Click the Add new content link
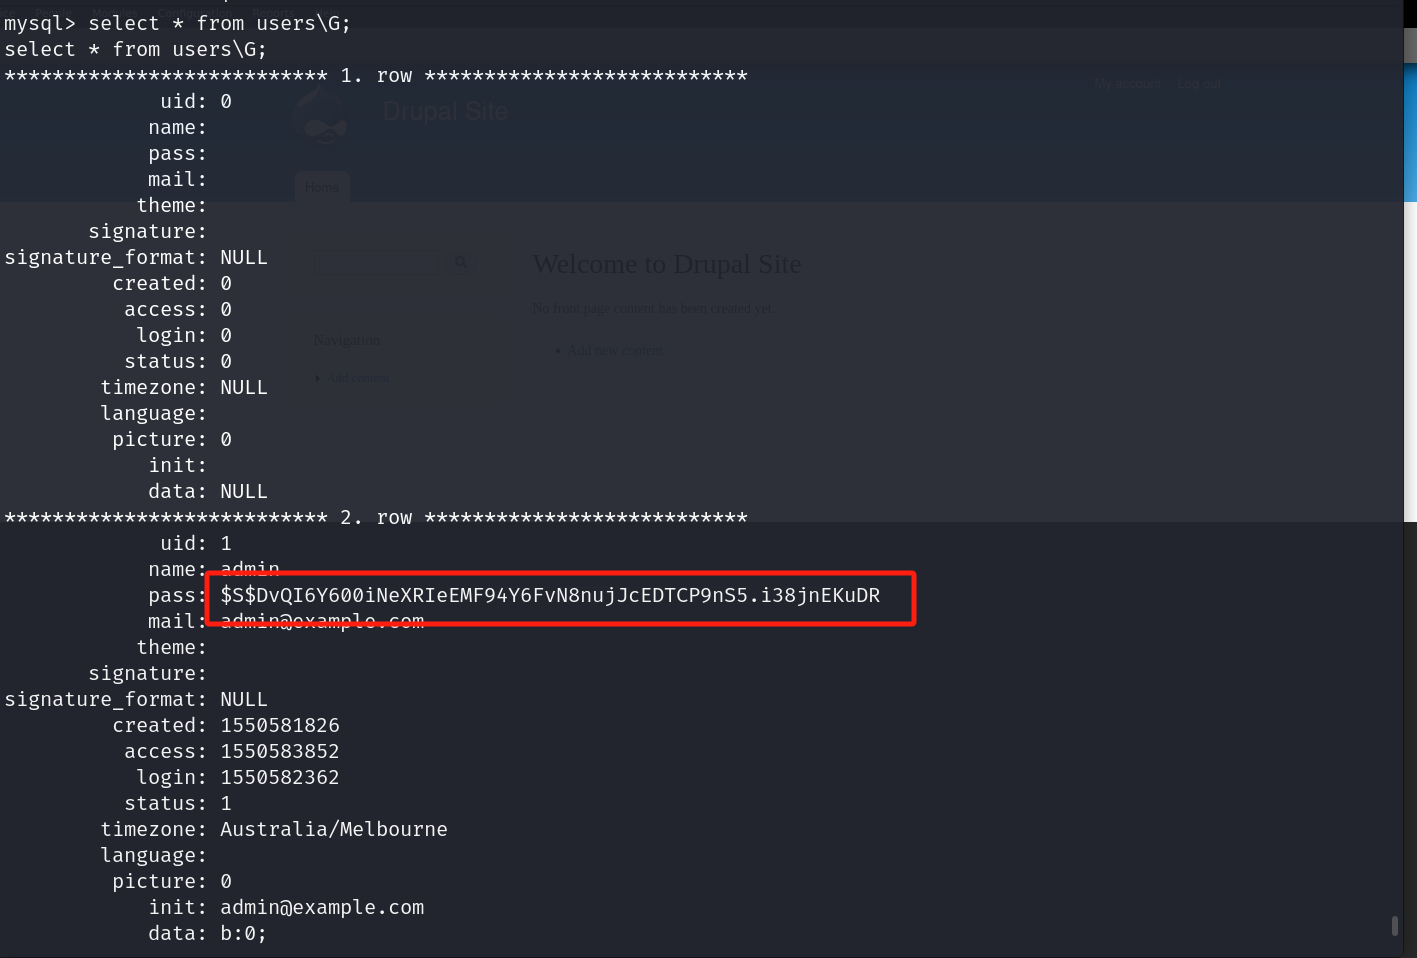Screen dimensions: 1417x958 [615, 350]
